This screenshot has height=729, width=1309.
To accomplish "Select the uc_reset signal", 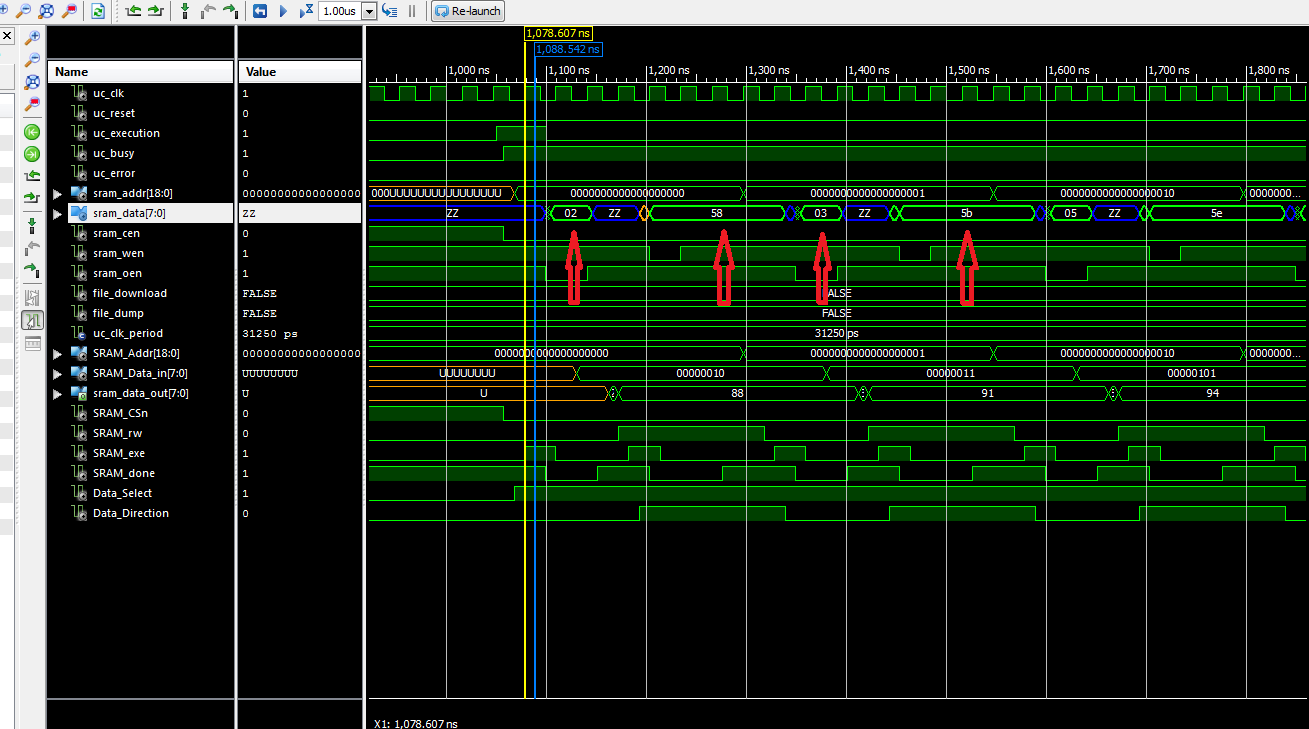I will [113, 113].
